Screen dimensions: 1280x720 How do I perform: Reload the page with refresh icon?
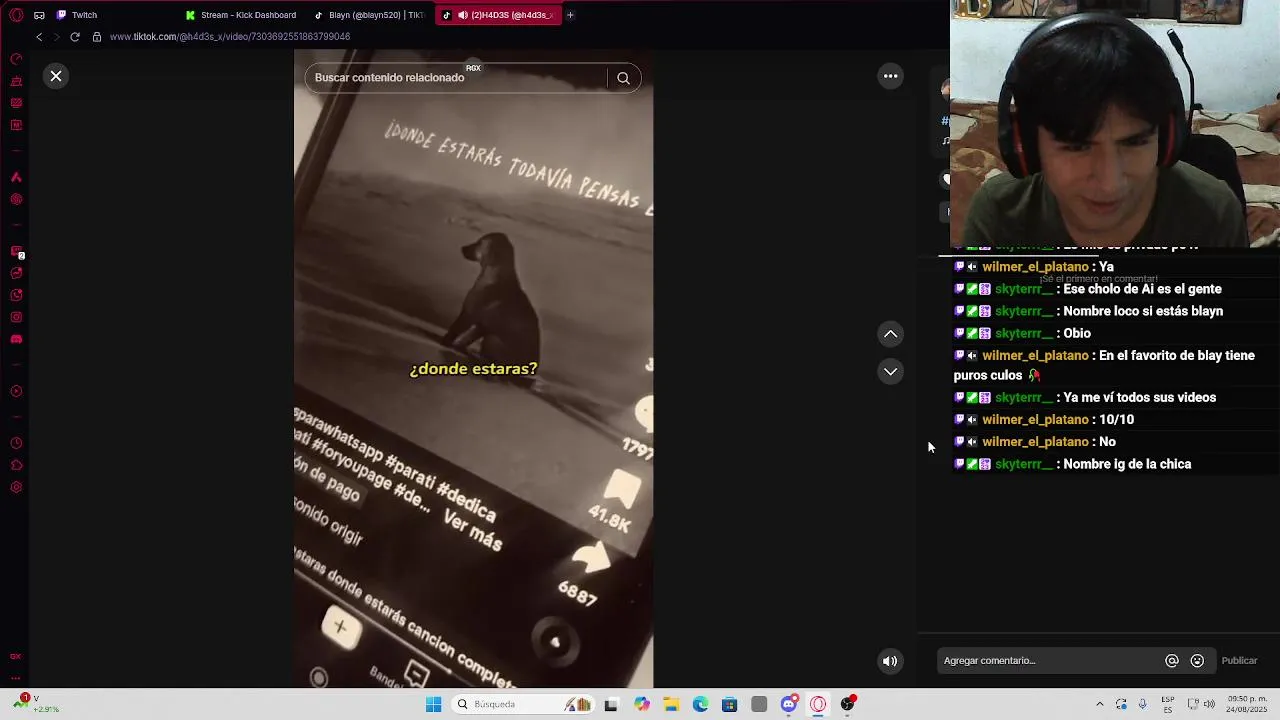click(74, 37)
